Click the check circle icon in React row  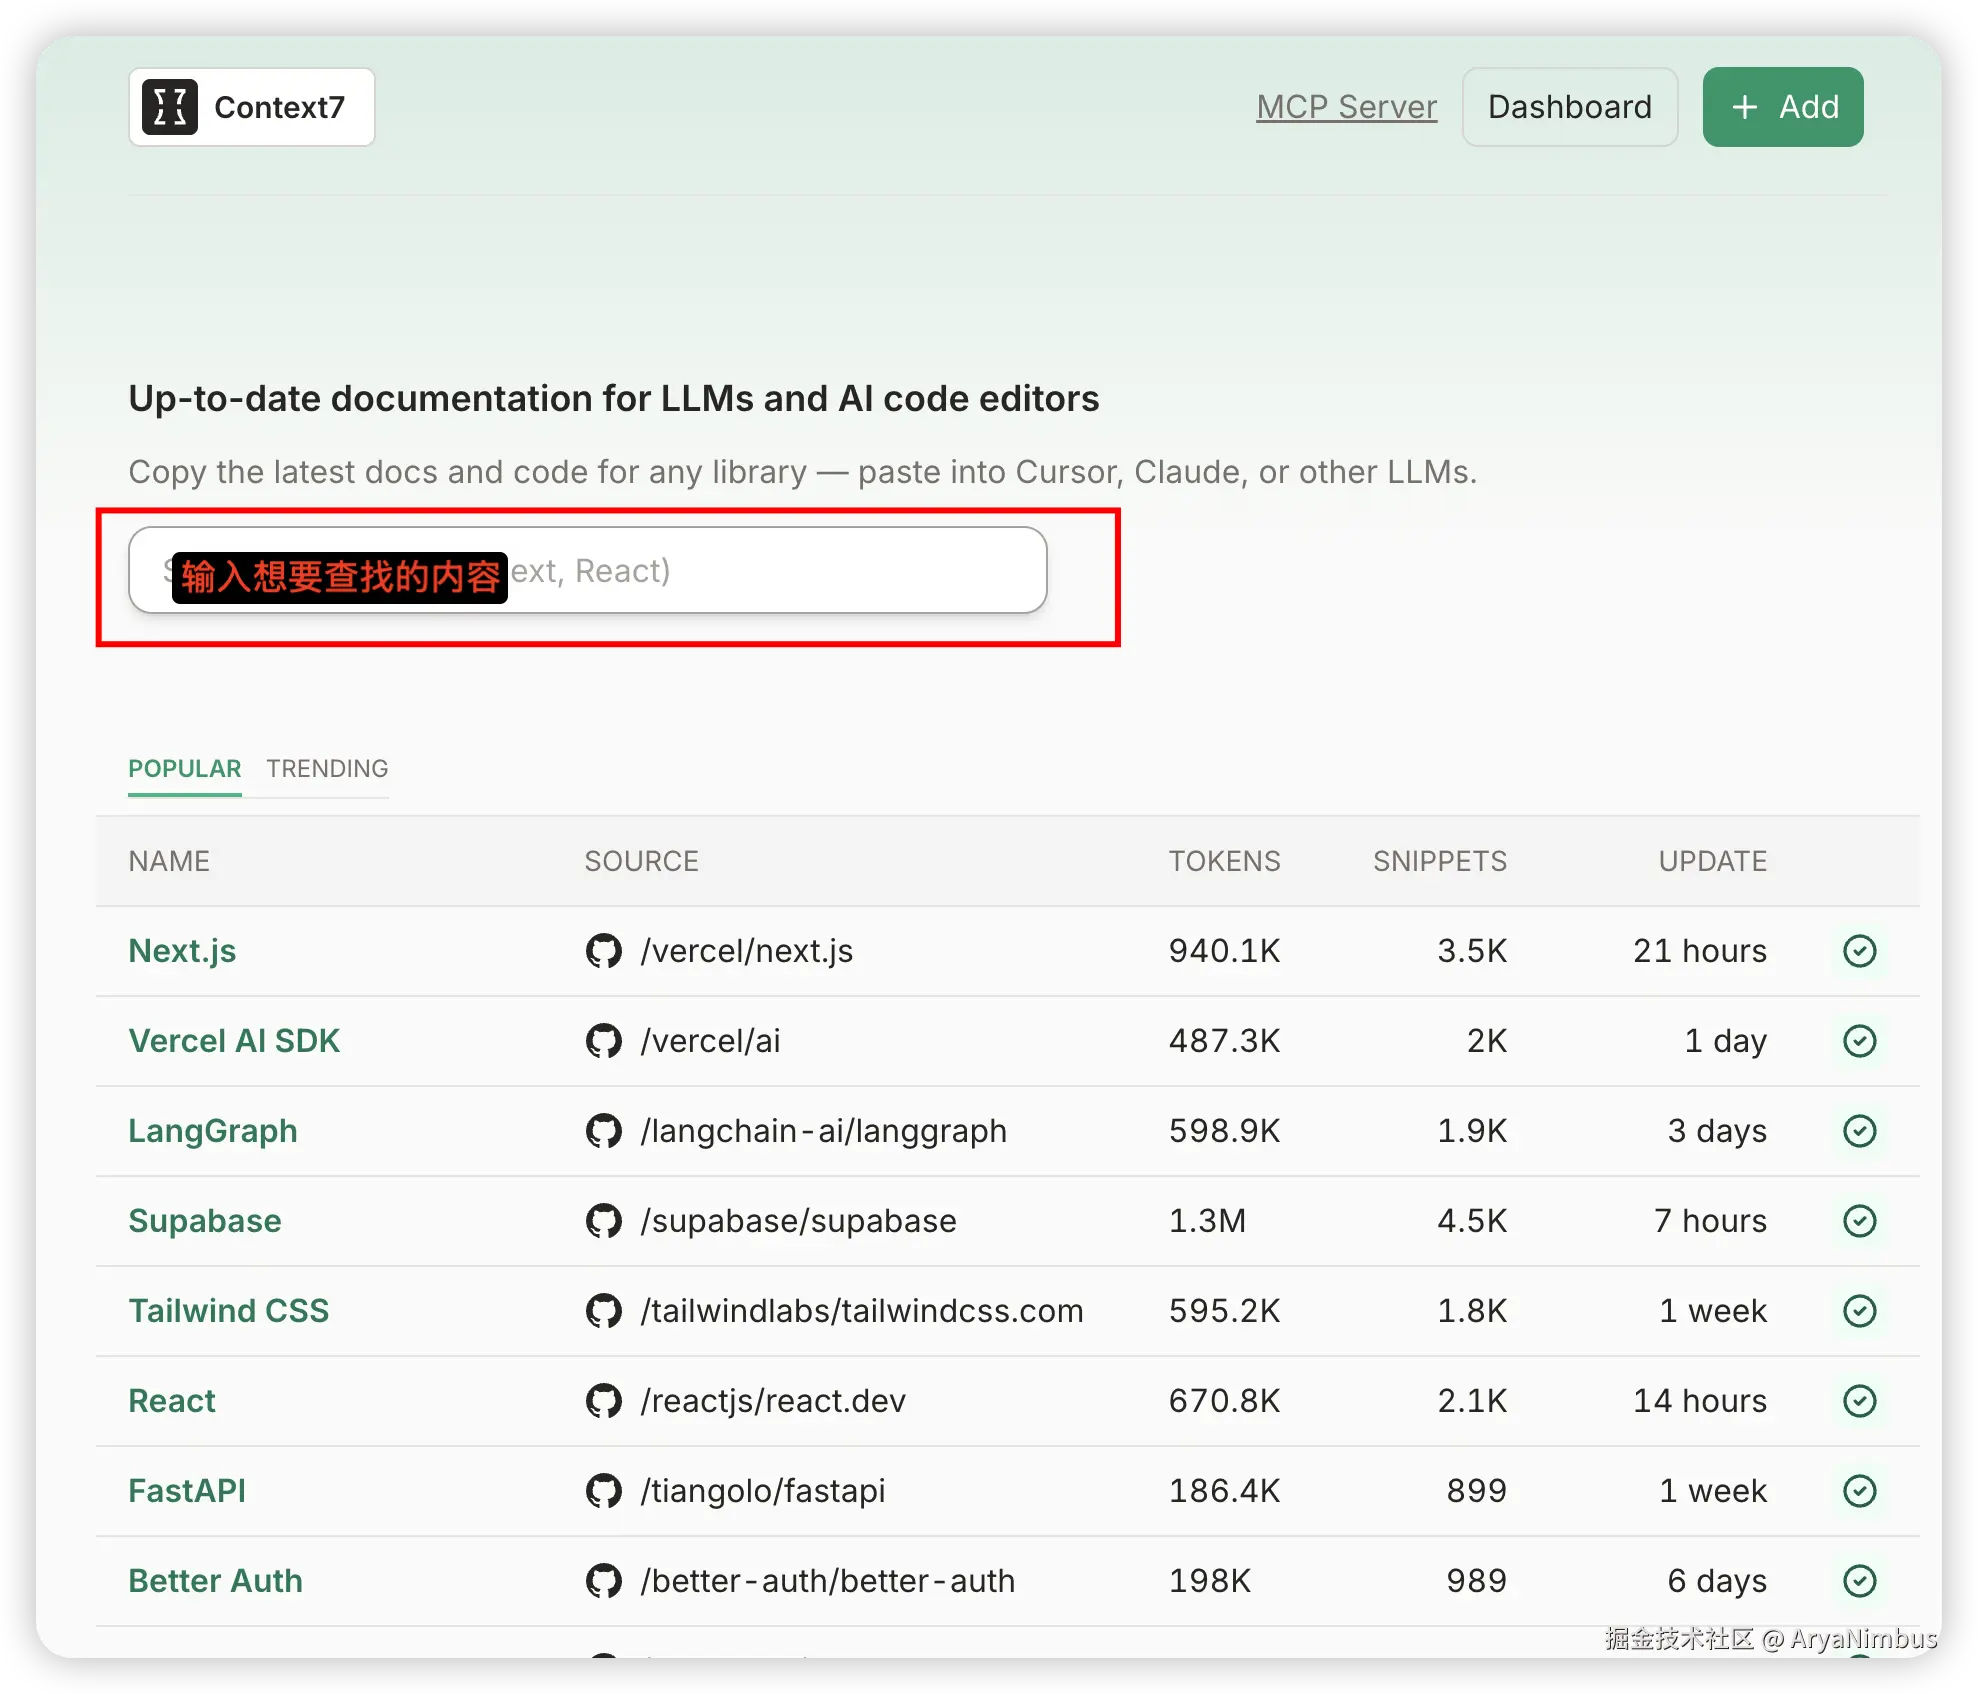coord(1859,1401)
